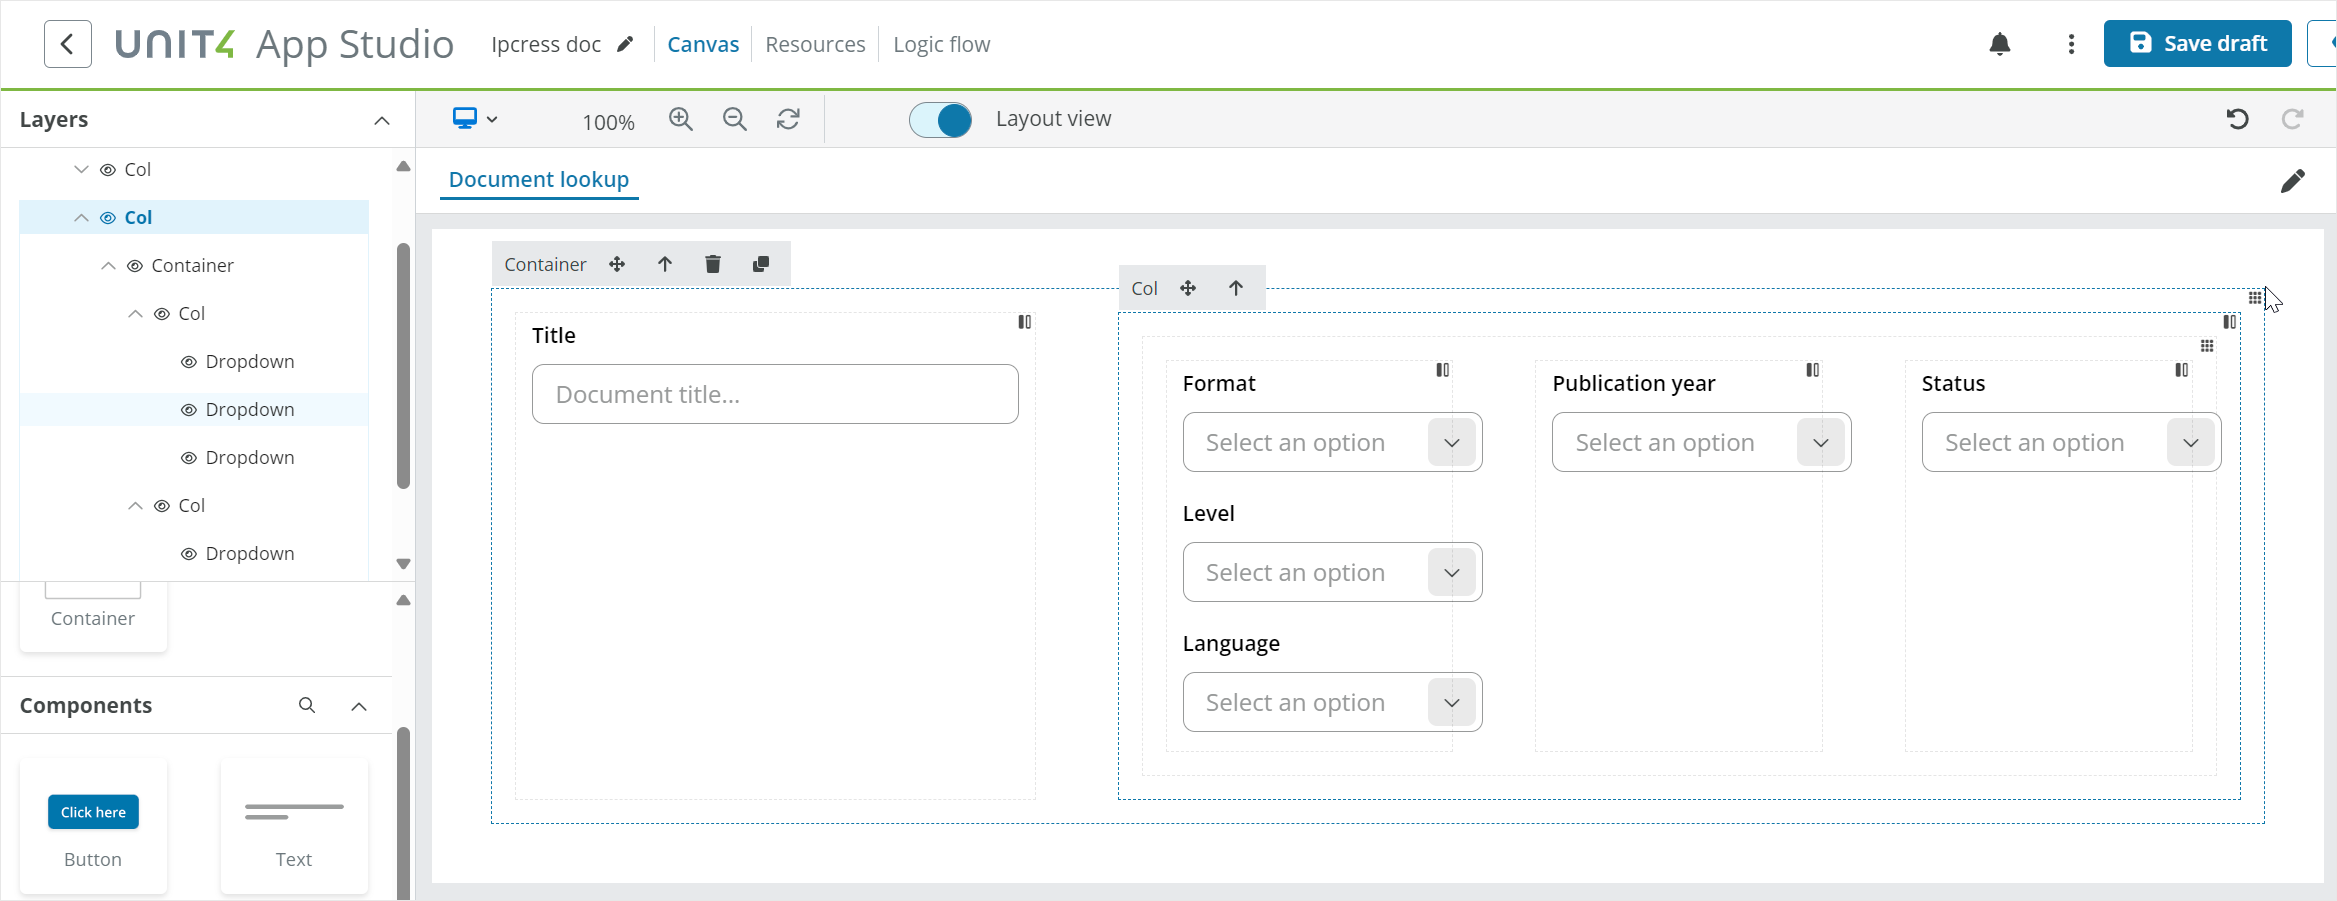Search components with the magnifier icon
This screenshot has width=2337, height=901.
[x=307, y=705]
